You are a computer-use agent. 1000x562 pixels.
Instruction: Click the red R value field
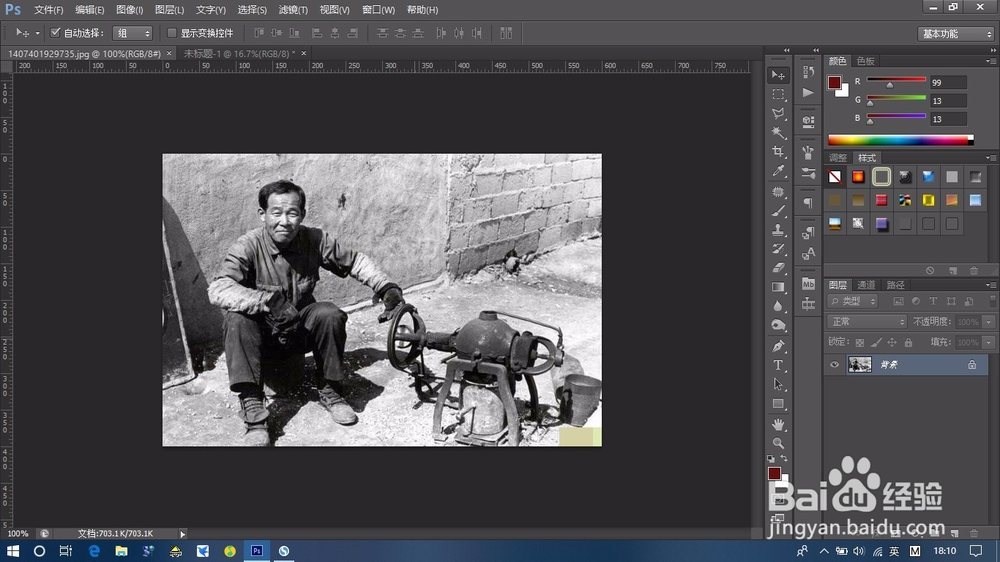948,82
